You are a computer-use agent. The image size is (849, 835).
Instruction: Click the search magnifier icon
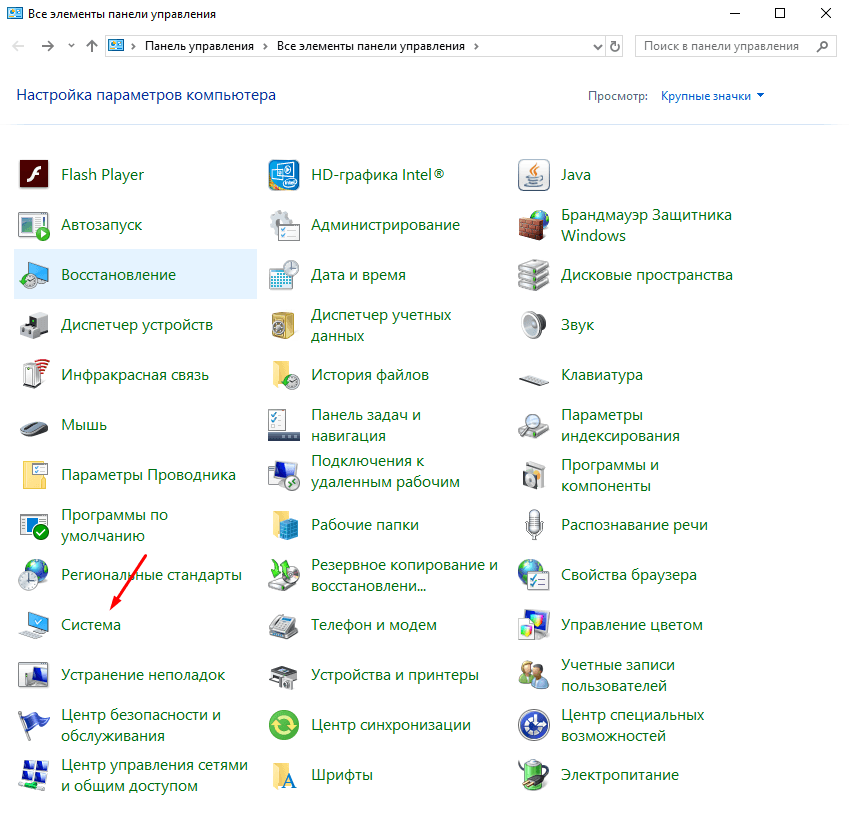(x=822, y=47)
